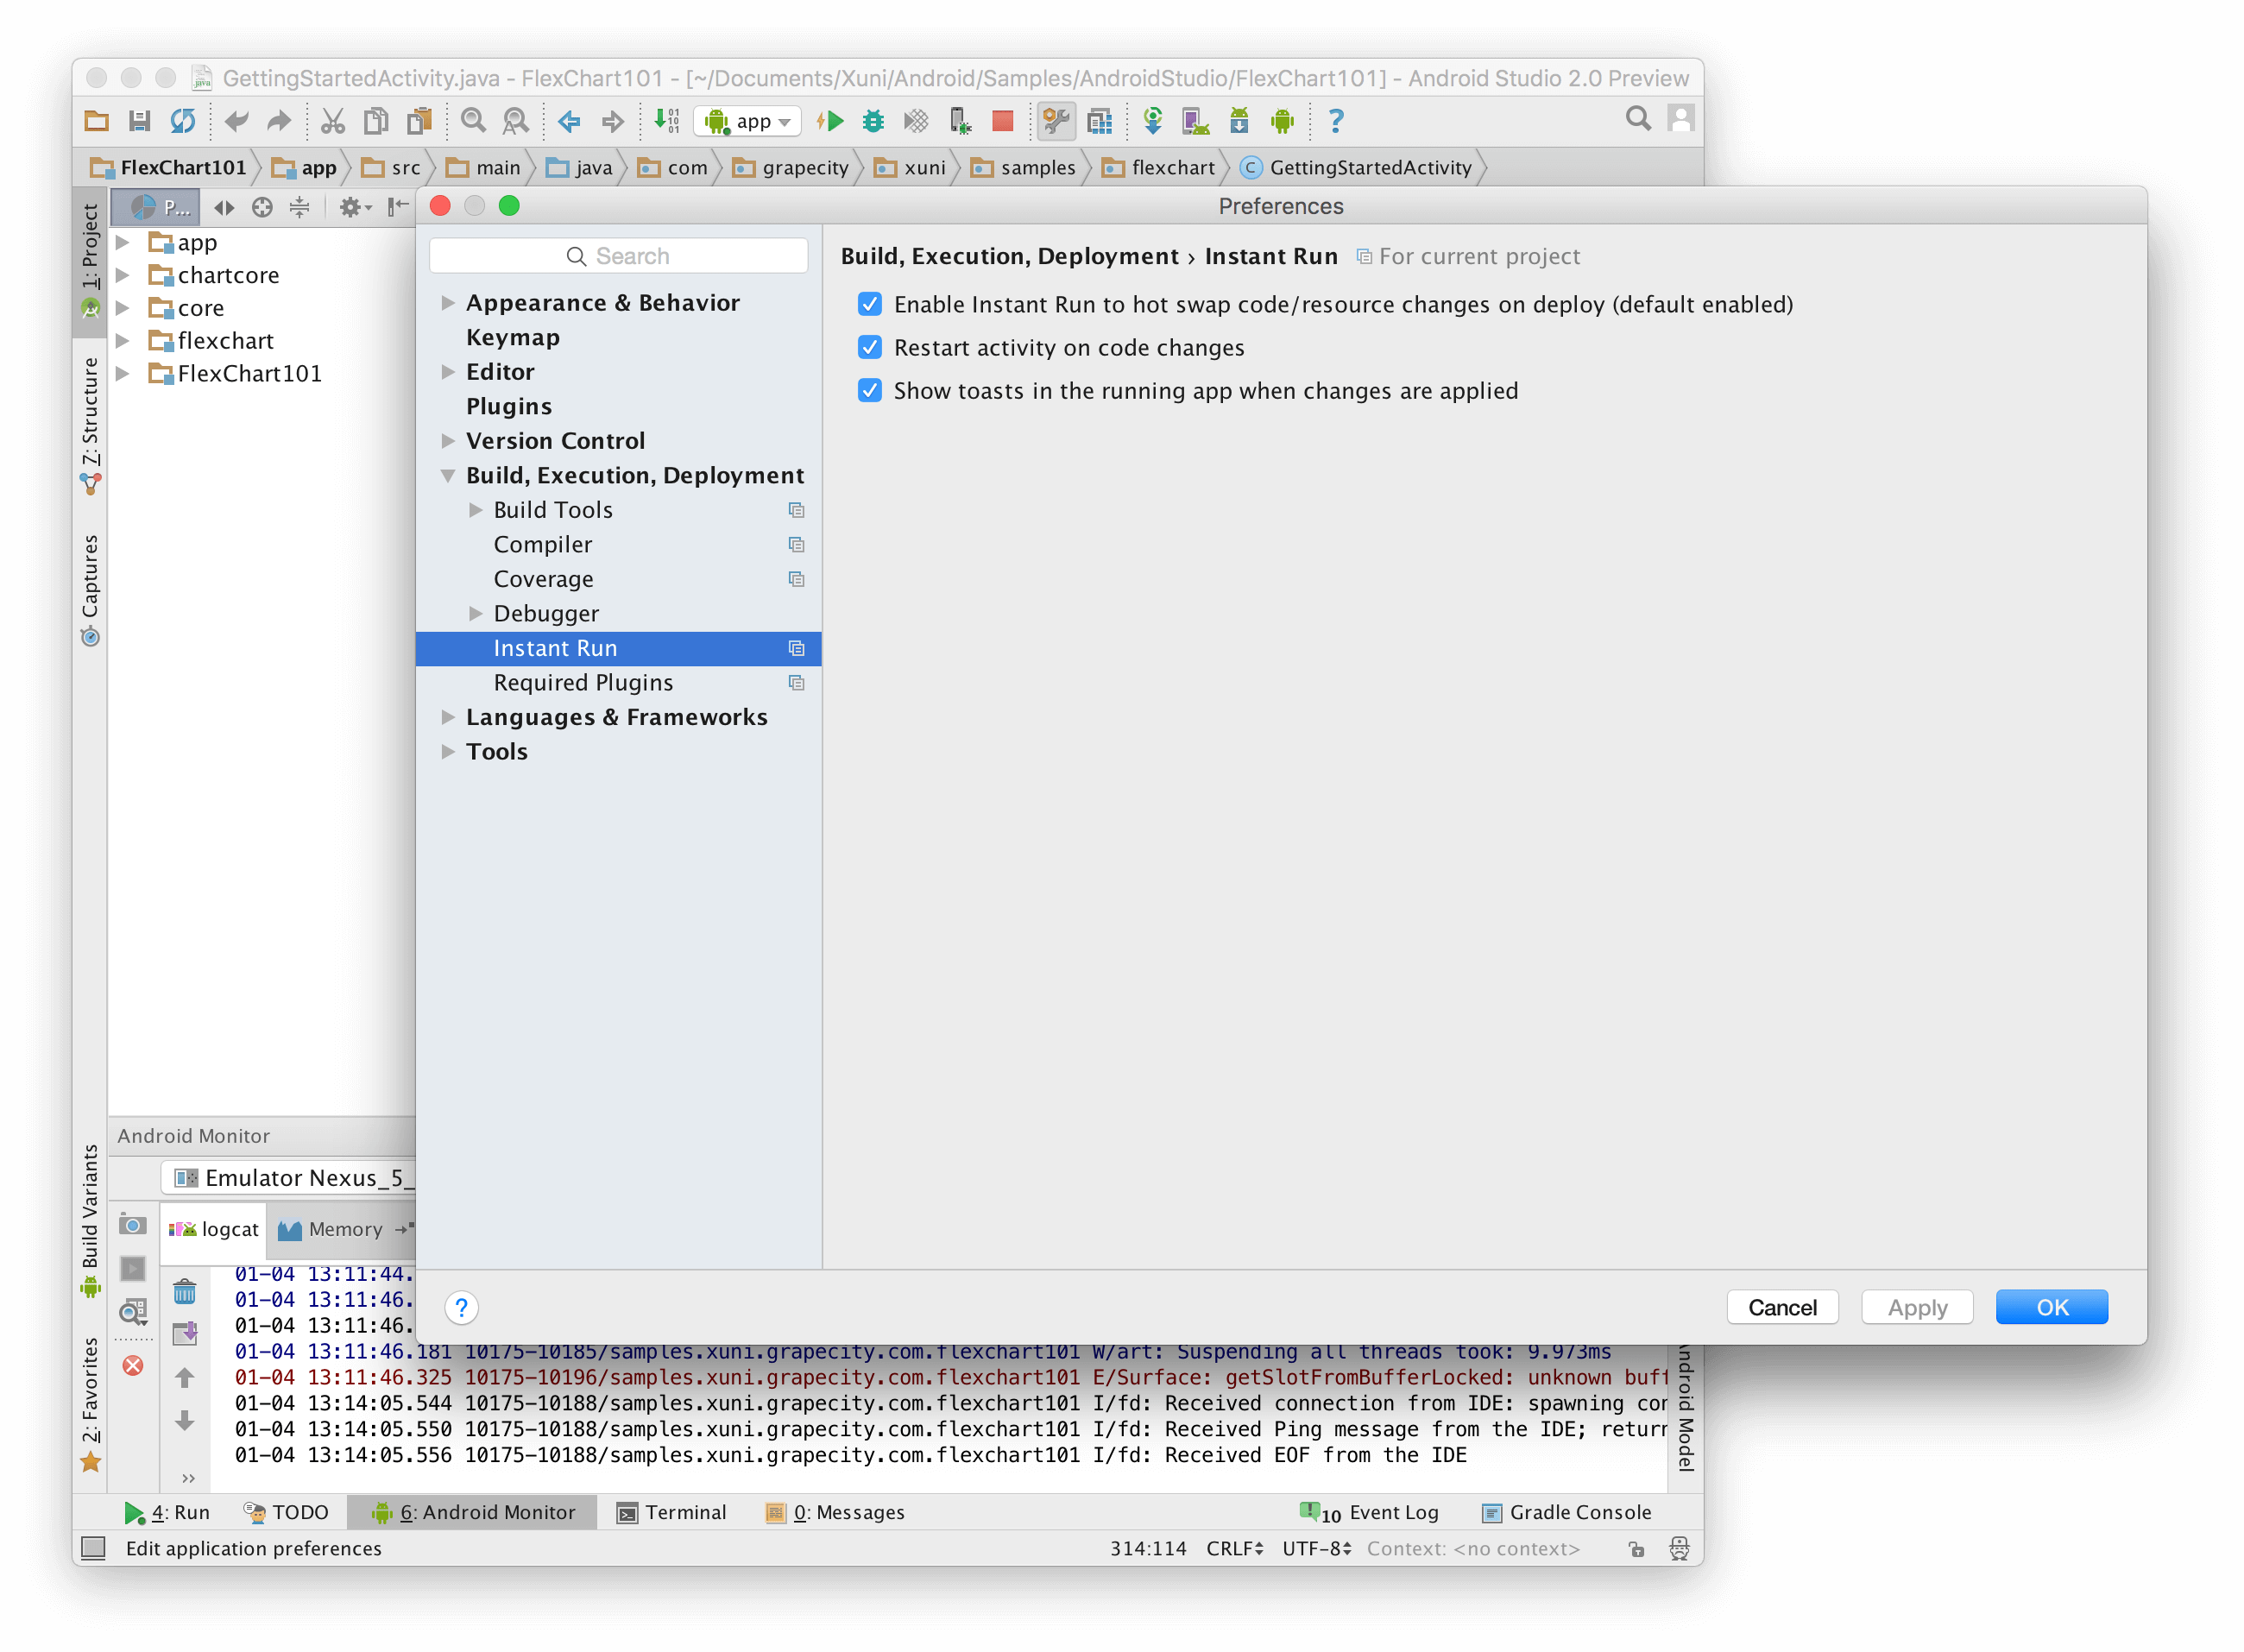Toggle Enable Instant Run checkbox
Viewport: 2244px width, 1652px height.
pyautogui.click(x=870, y=304)
